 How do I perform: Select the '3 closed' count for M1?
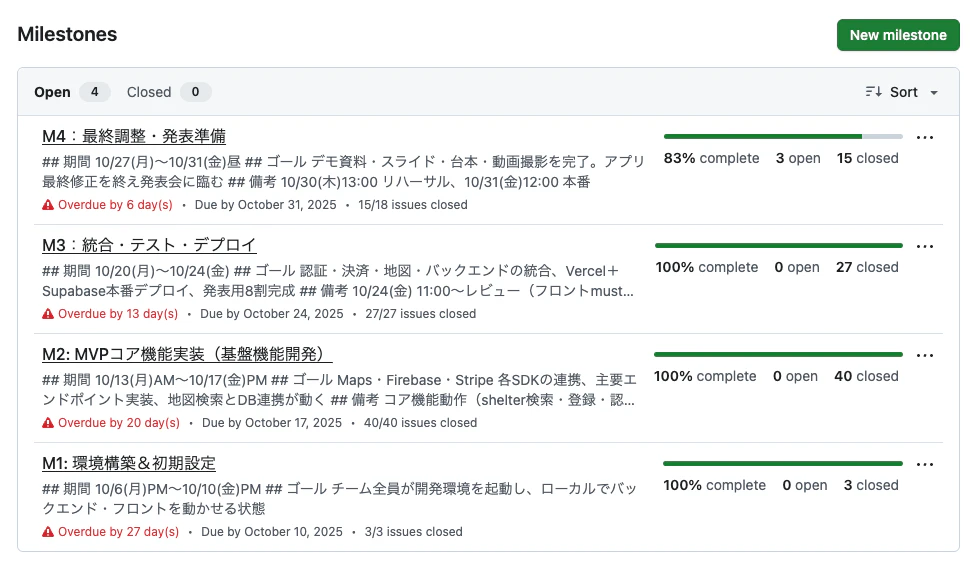click(871, 486)
